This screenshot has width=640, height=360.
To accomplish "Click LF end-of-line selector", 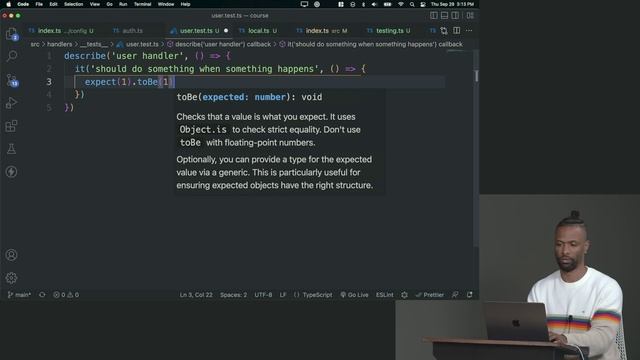I will (283, 295).
